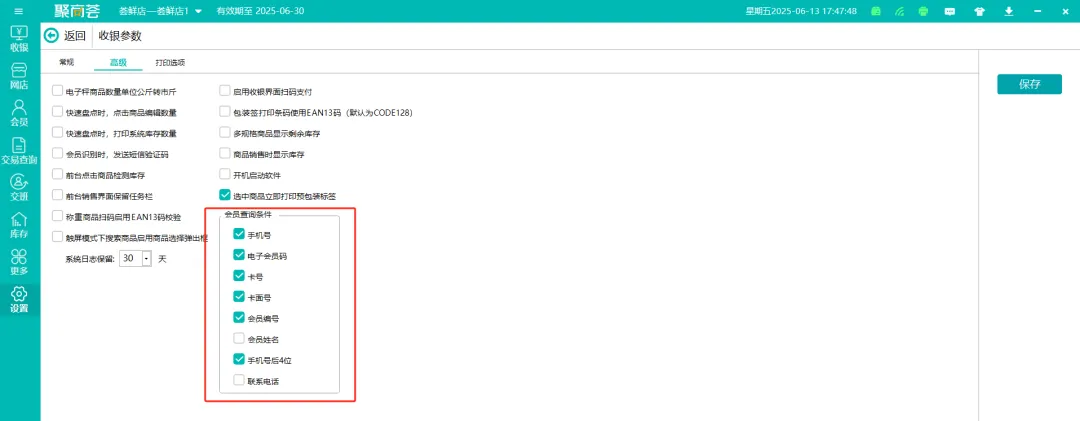Toggle the hamburger menu icon
The height and width of the screenshot is (421, 1080).
pos(18,11)
